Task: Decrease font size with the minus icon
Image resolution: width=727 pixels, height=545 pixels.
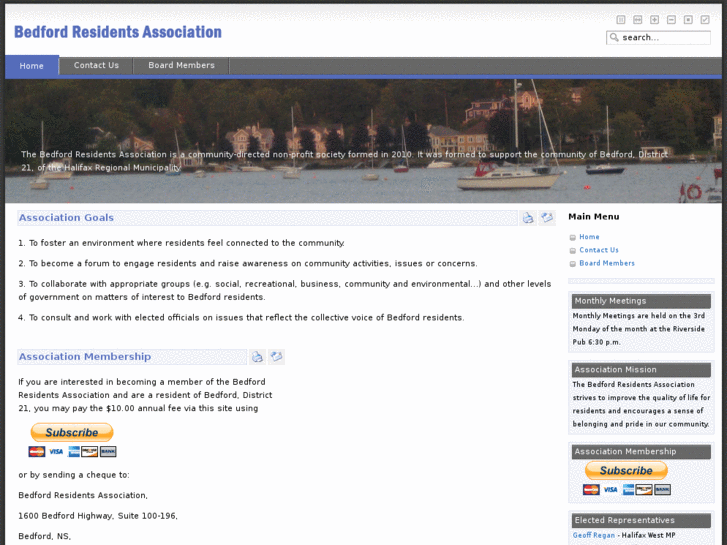Action: click(x=671, y=19)
